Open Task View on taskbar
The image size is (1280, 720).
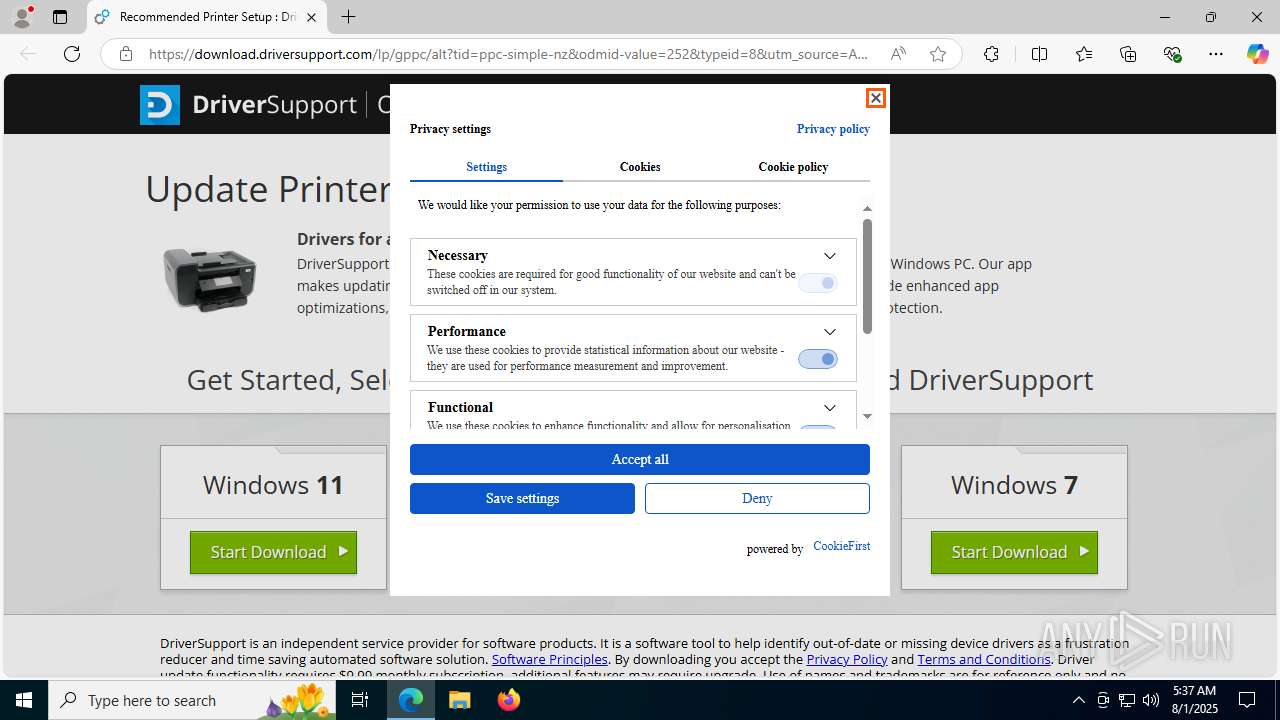pos(361,700)
